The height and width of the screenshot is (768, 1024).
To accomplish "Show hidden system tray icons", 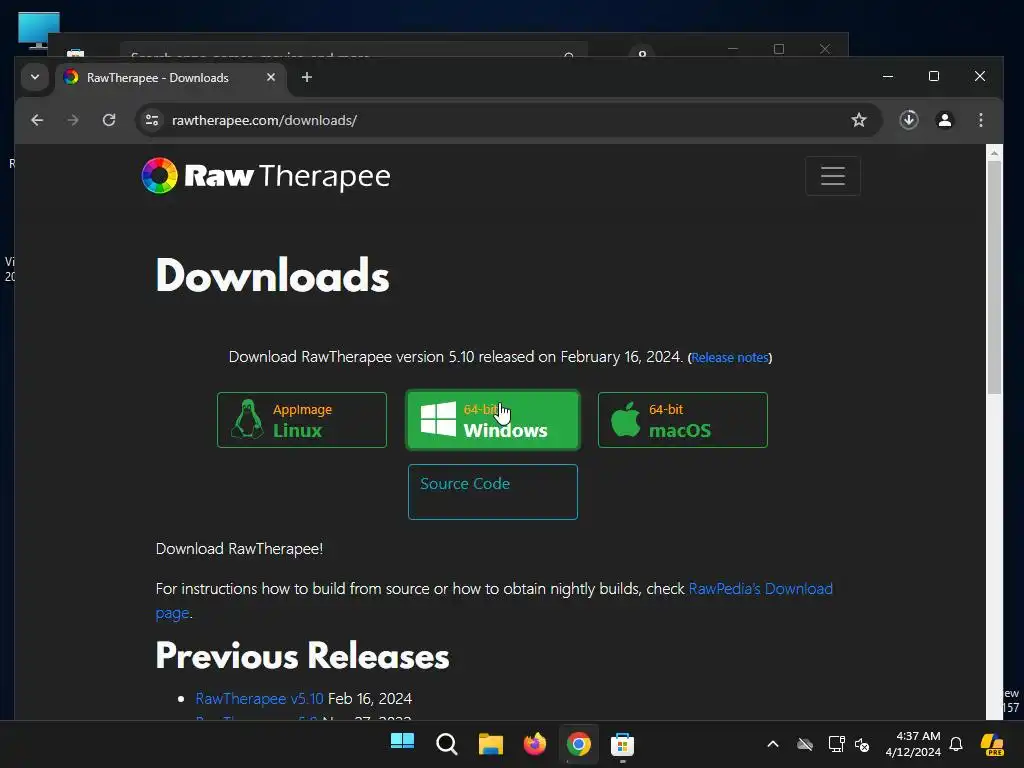I will tap(773, 744).
